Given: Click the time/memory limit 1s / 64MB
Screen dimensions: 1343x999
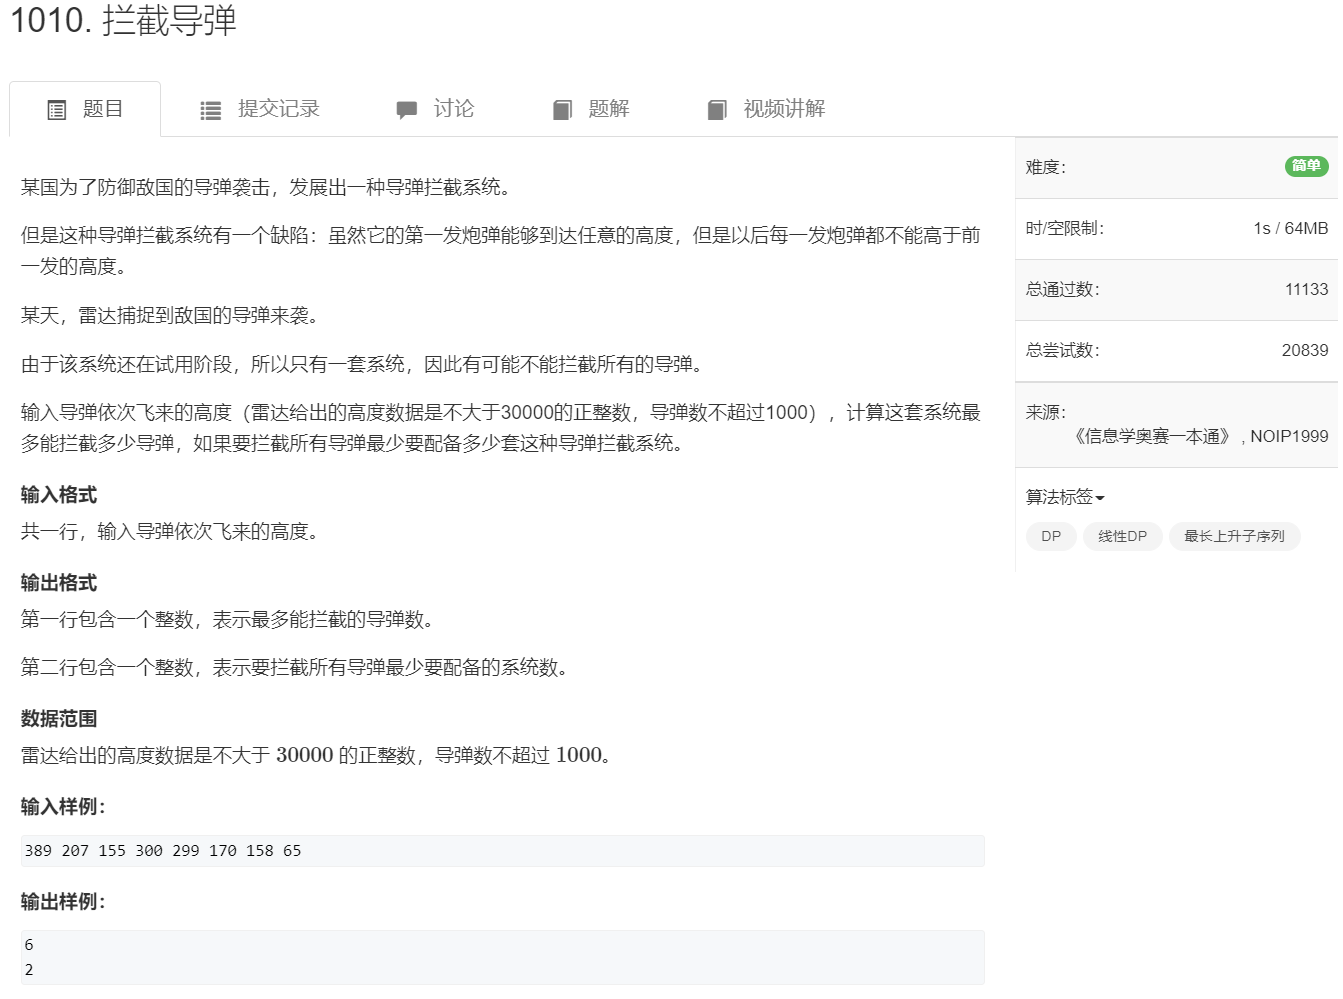Looking at the screenshot, I should 1290,228.
